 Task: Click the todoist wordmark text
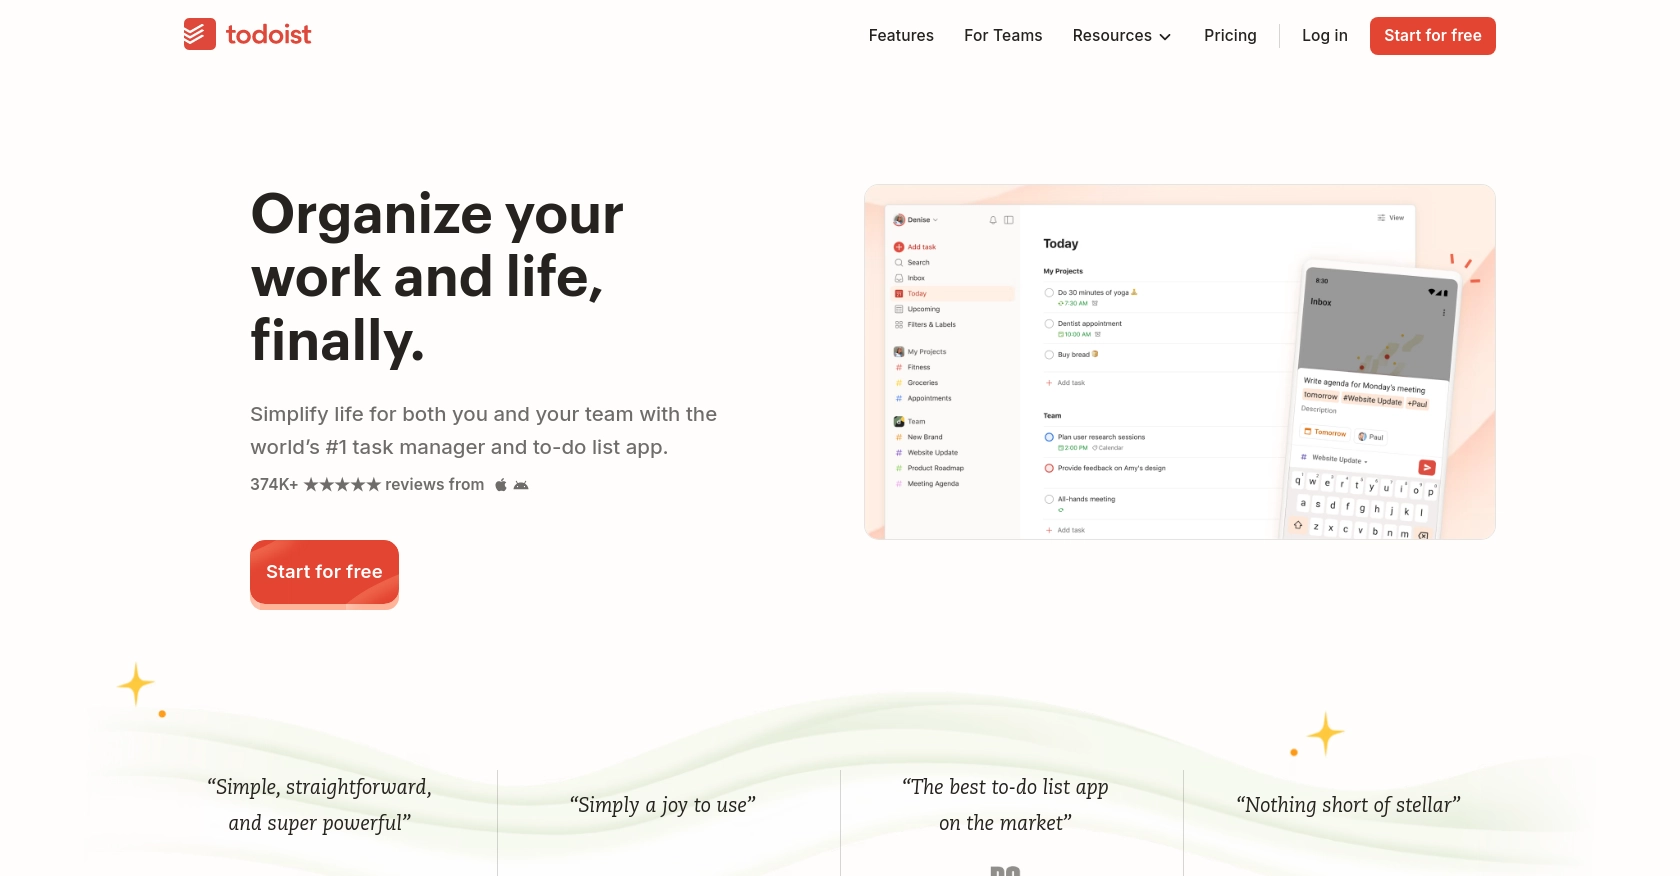(268, 35)
